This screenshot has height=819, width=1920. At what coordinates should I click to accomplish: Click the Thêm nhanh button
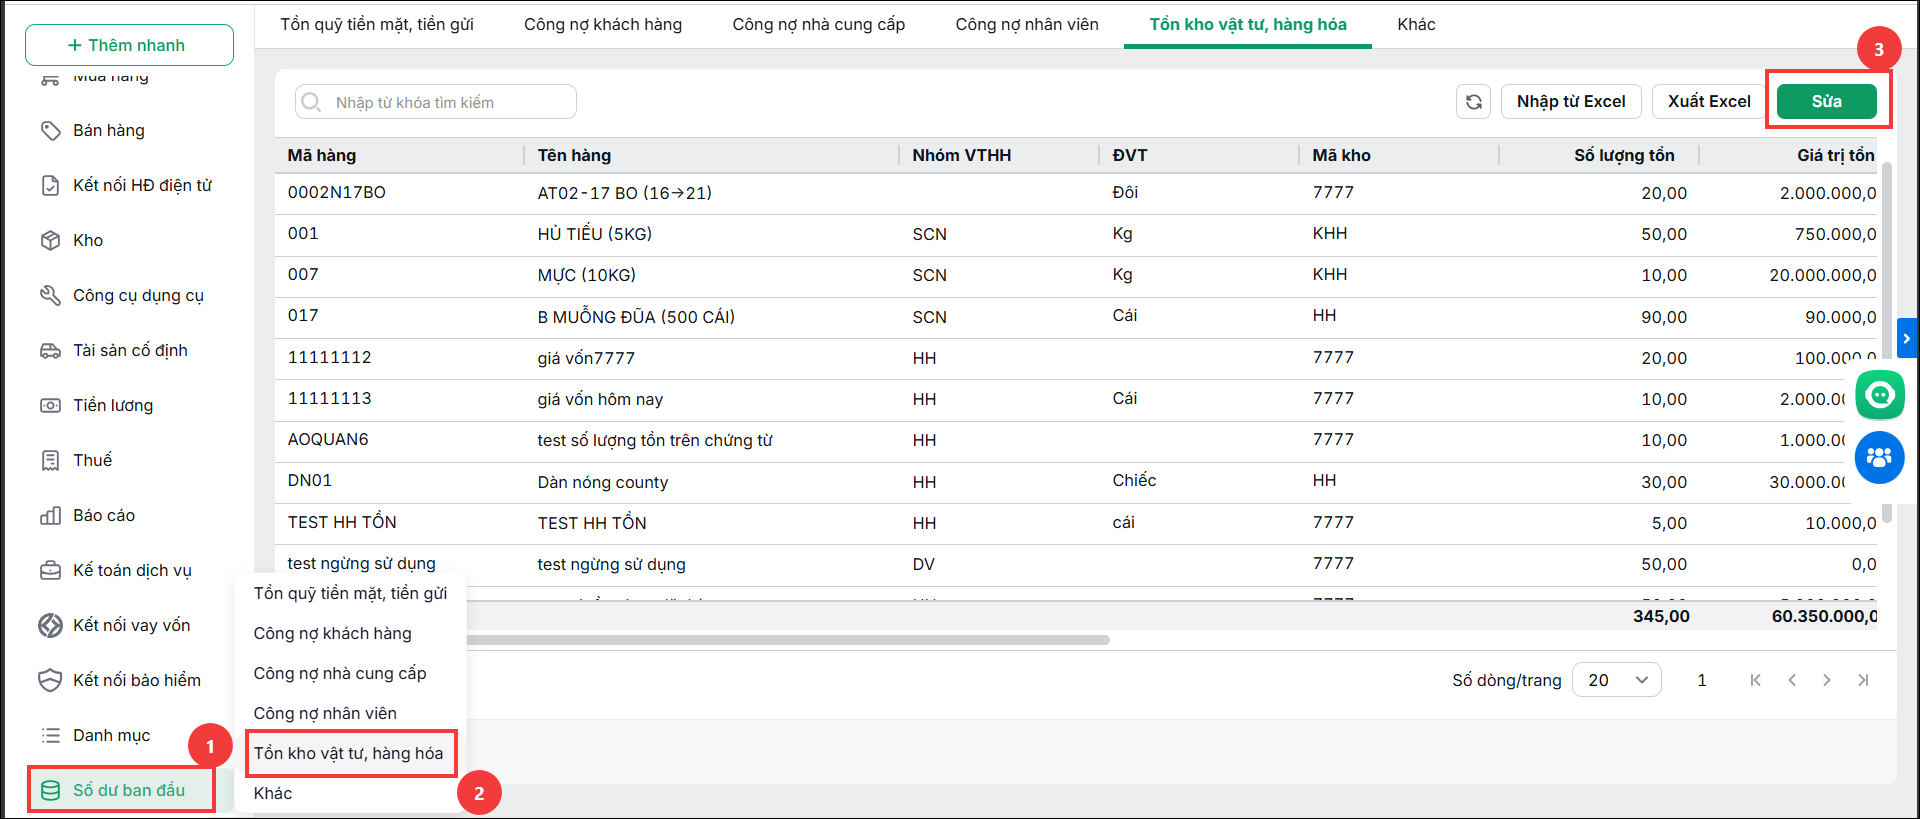129,45
